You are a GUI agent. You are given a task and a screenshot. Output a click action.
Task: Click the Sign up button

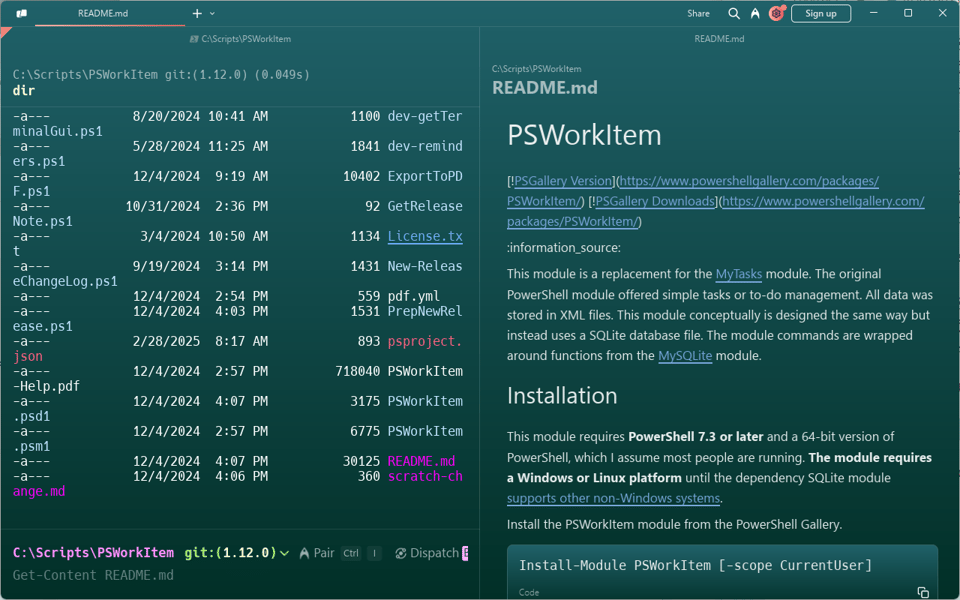pos(820,13)
